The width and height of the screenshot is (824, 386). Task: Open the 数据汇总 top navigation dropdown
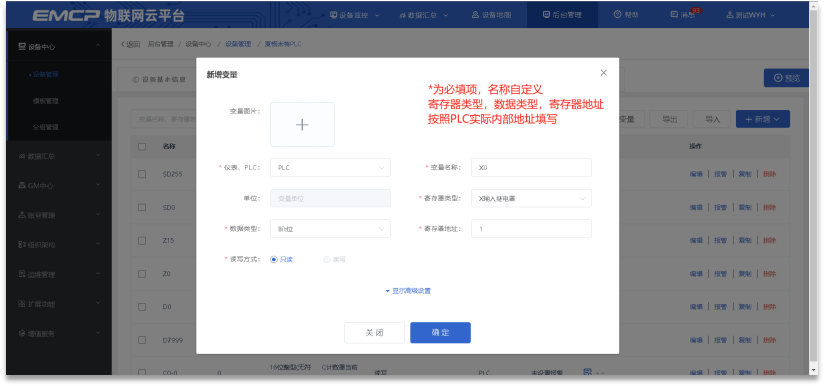424,15
